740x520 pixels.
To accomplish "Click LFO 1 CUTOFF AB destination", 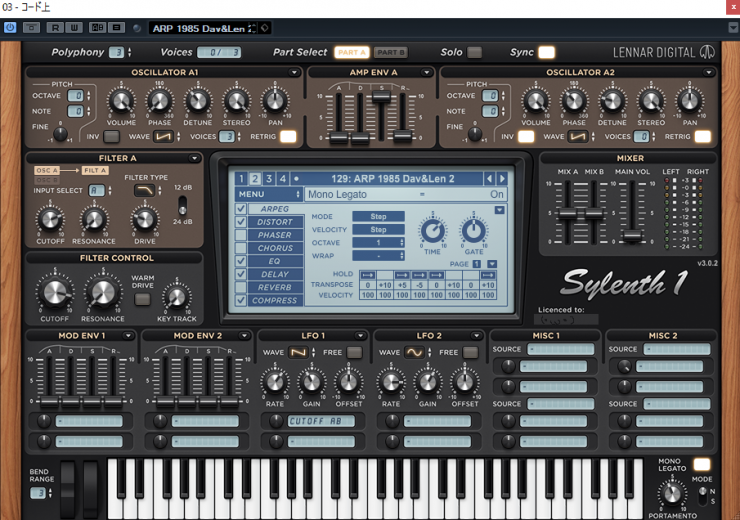I will point(321,421).
